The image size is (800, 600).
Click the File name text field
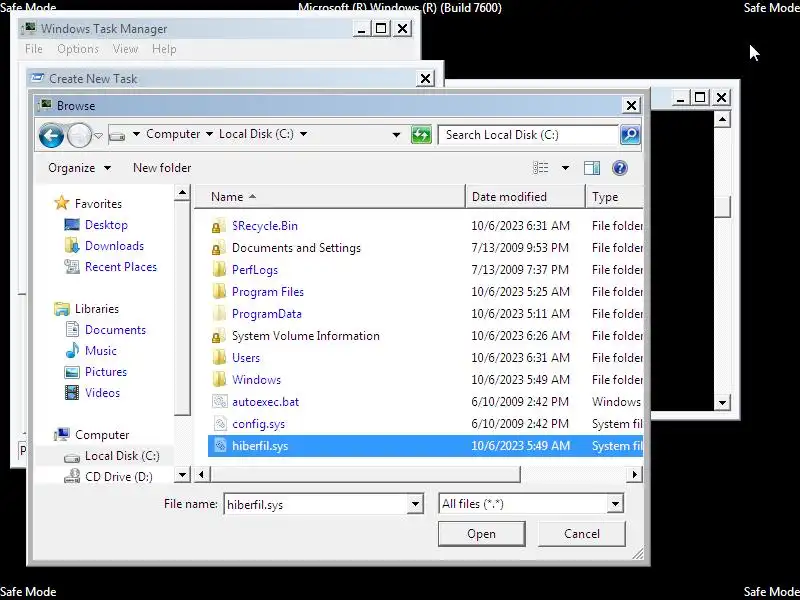point(316,505)
